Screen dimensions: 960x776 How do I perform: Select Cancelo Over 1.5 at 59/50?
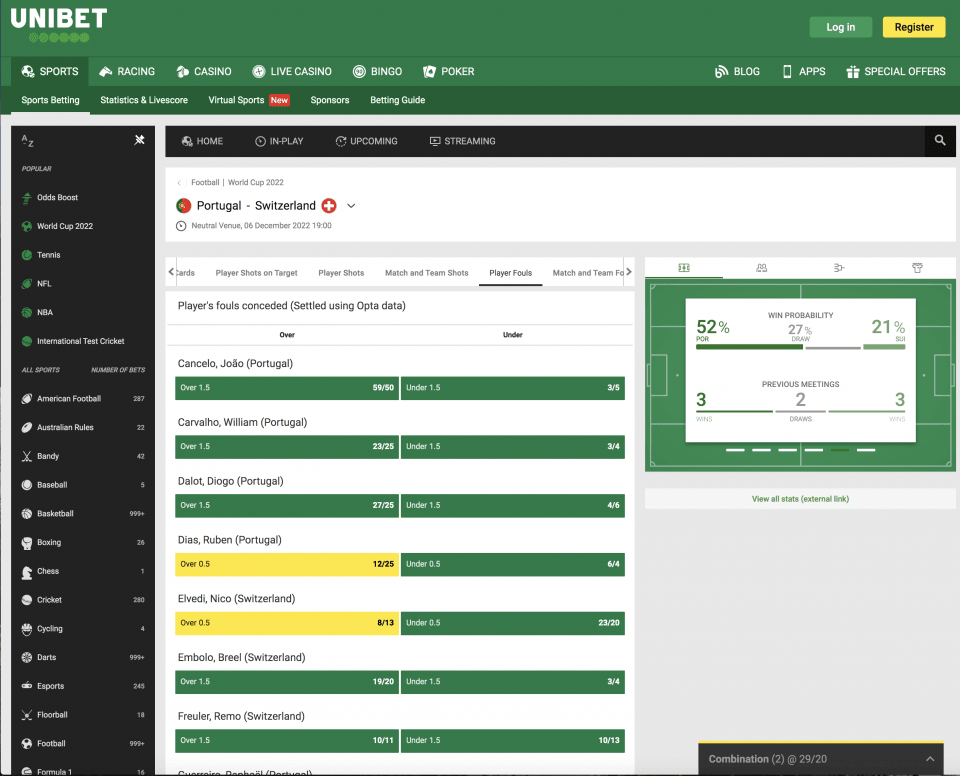[287, 388]
